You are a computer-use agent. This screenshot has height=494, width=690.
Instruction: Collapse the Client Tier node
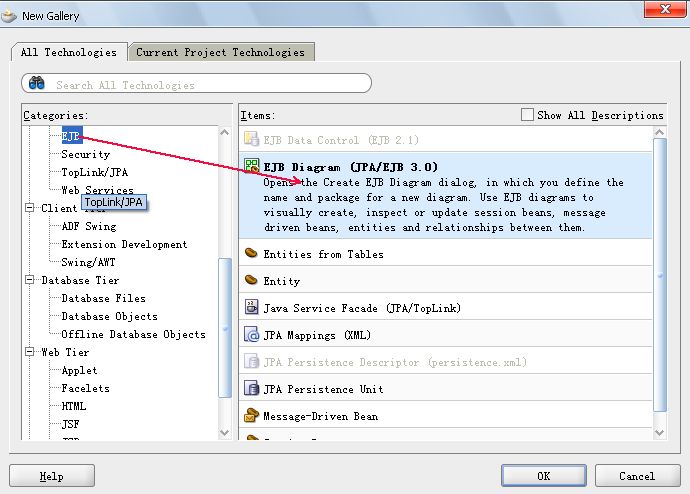29,208
